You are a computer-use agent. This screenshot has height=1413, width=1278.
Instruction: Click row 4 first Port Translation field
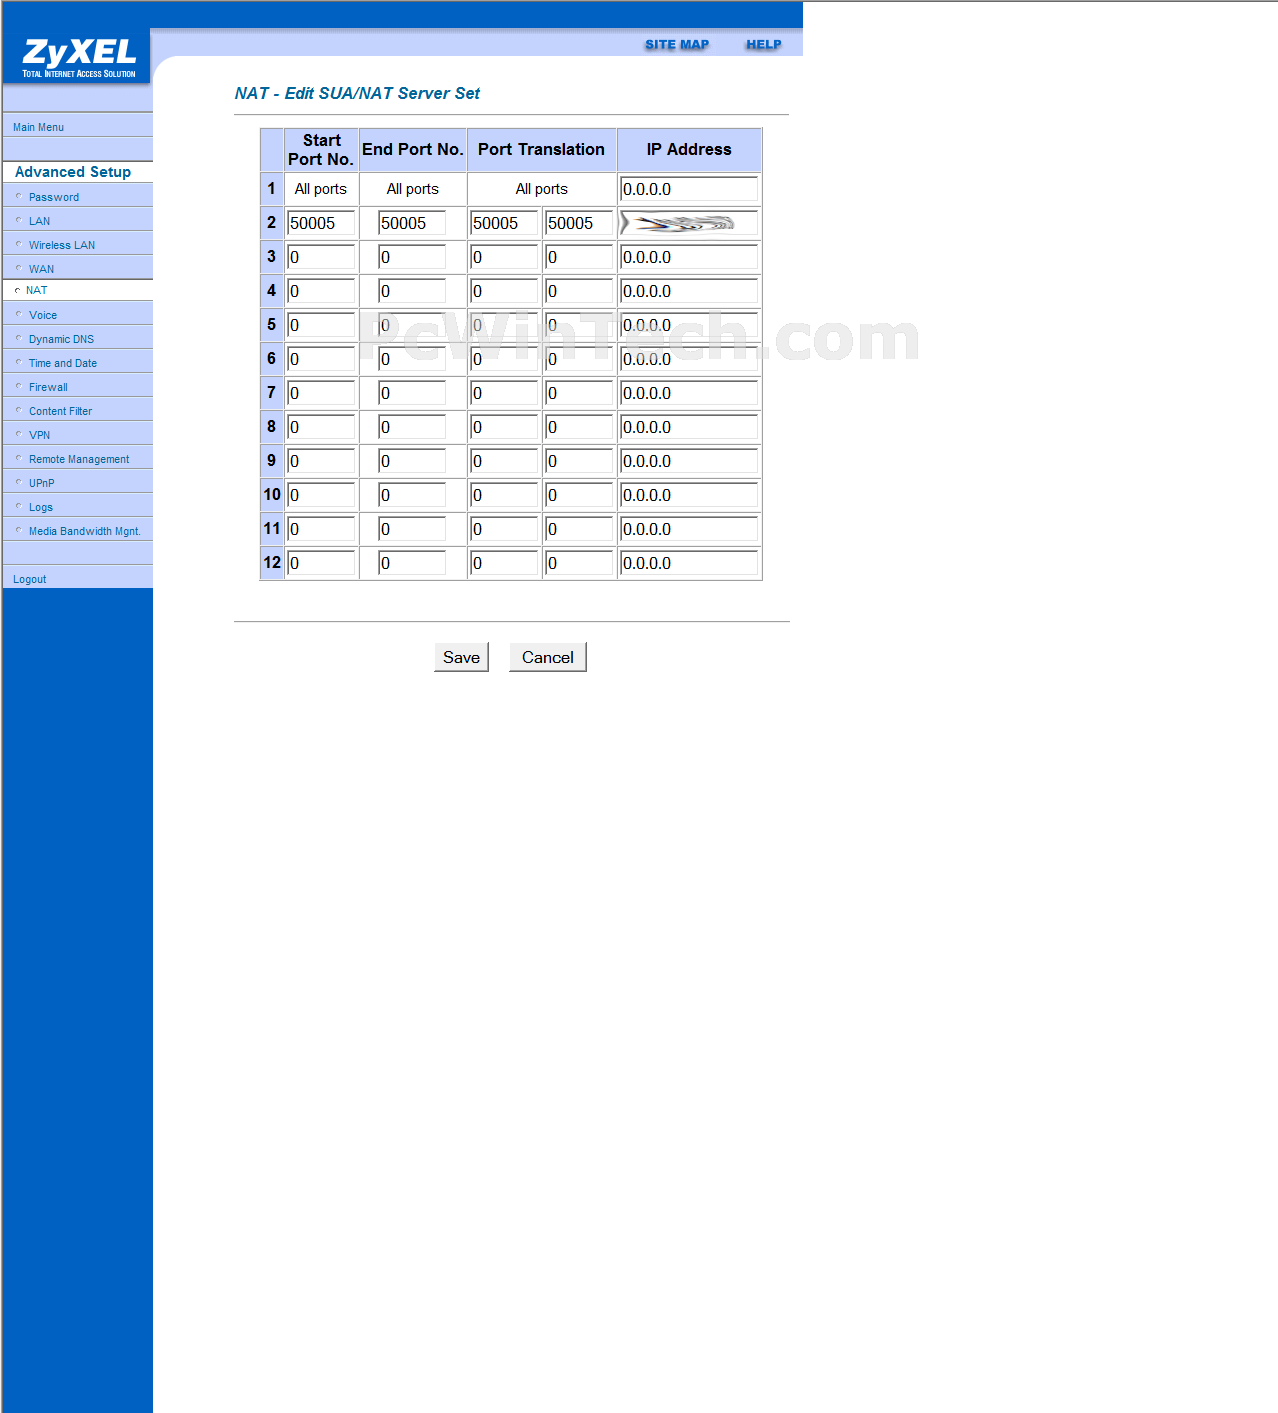tap(504, 291)
